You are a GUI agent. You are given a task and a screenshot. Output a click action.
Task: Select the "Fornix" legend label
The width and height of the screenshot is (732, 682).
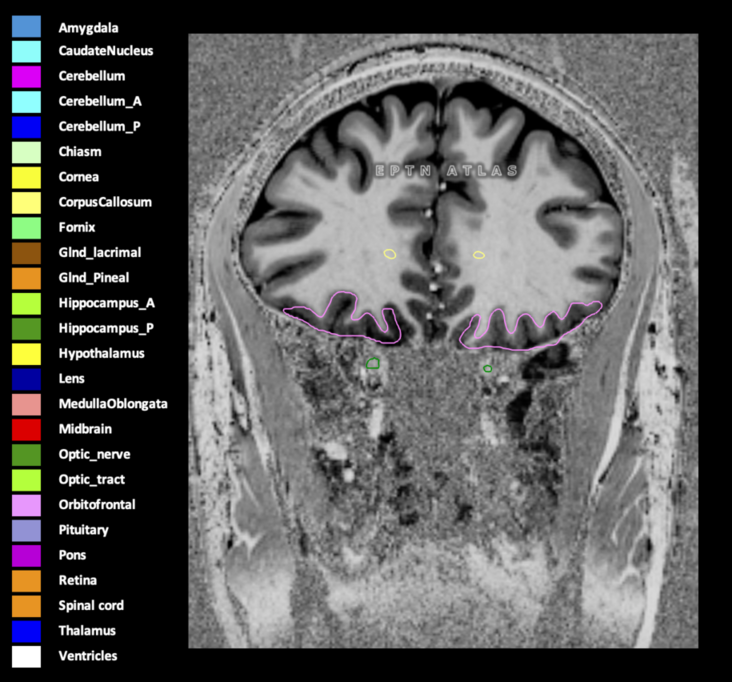pyautogui.click(x=77, y=227)
